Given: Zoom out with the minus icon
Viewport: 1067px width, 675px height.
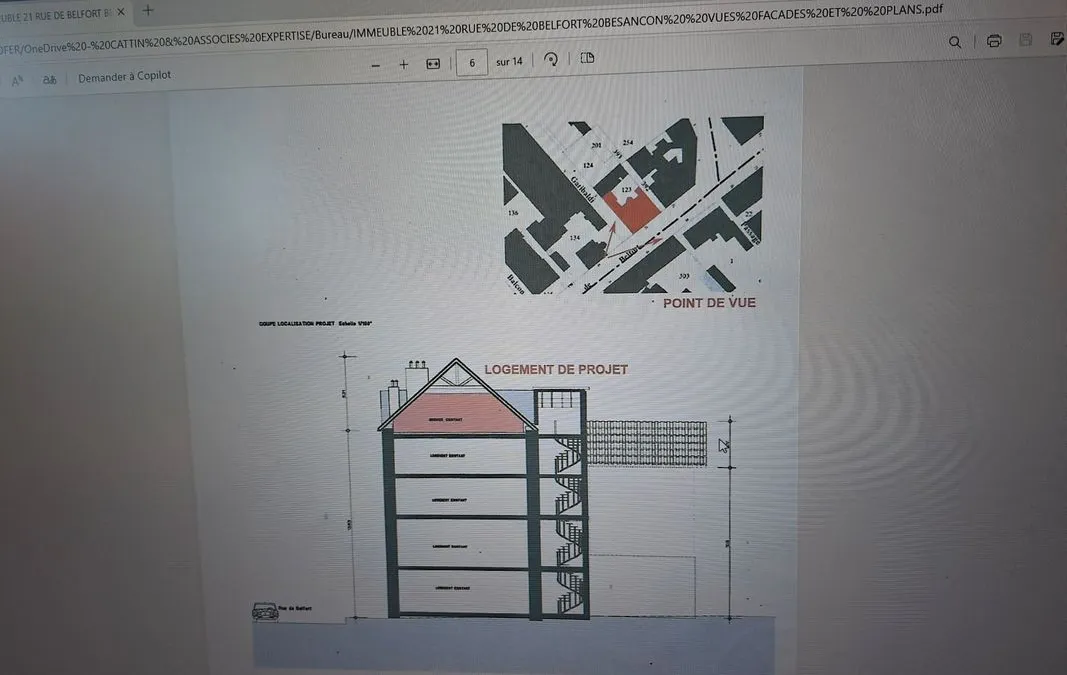Looking at the screenshot, I should tap(375, 65).
